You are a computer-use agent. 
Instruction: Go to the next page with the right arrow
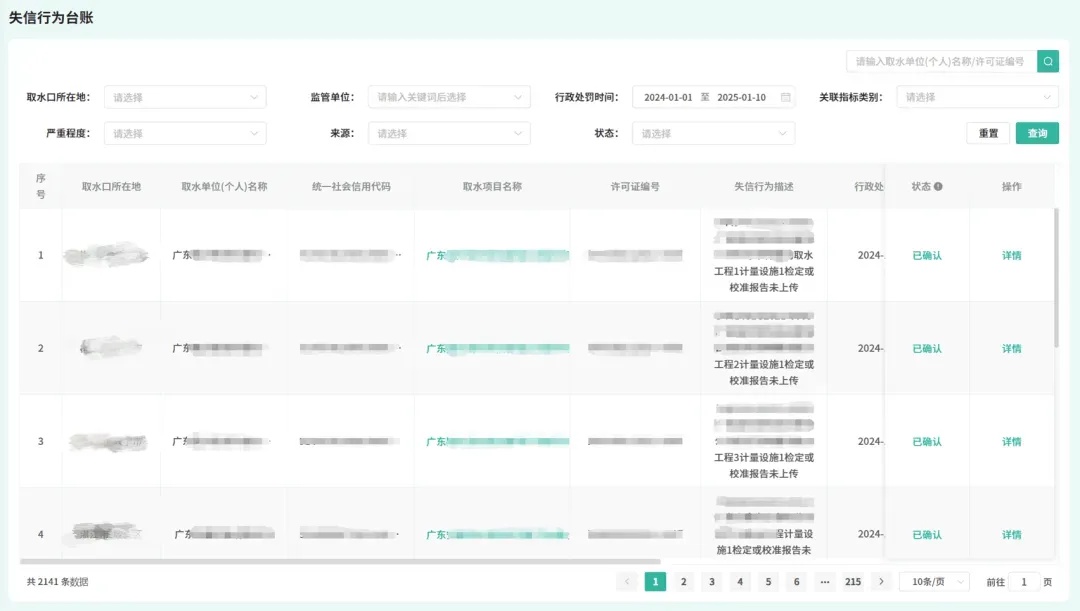point(881,581)
